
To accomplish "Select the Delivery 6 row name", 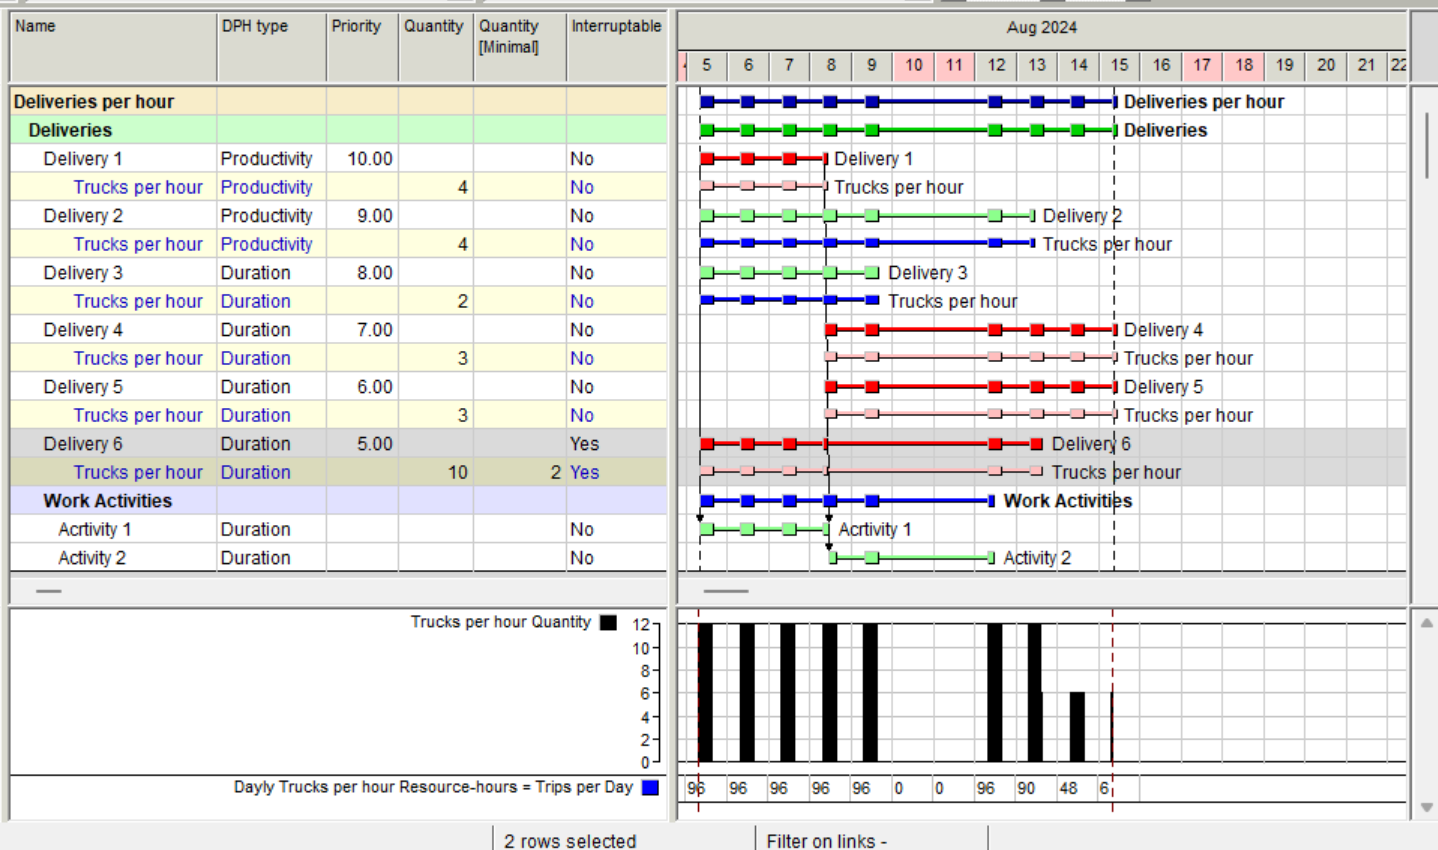I will click(x=83, y=444).
